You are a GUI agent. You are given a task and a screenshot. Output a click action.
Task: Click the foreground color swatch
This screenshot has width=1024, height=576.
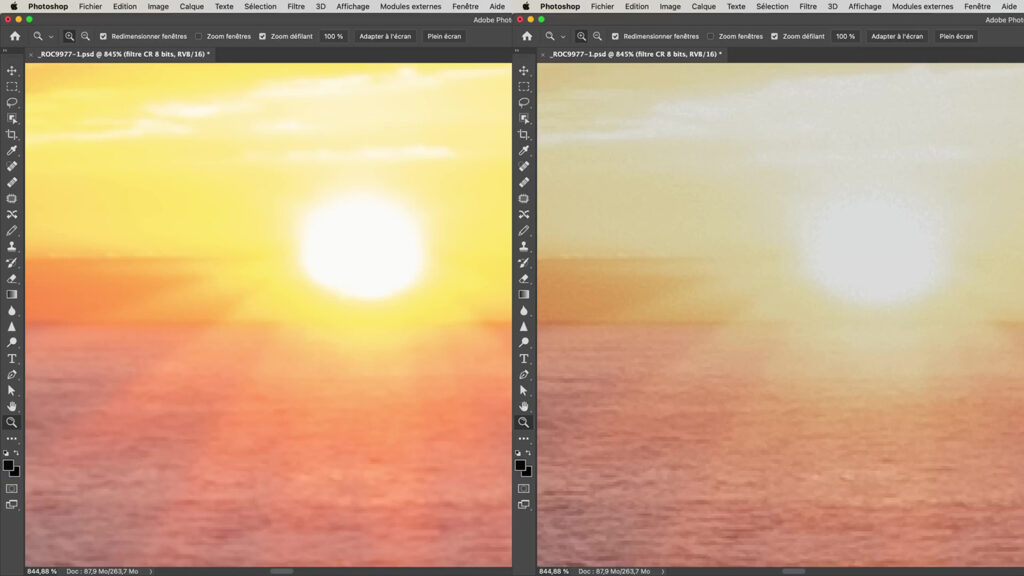pos(9,463)
